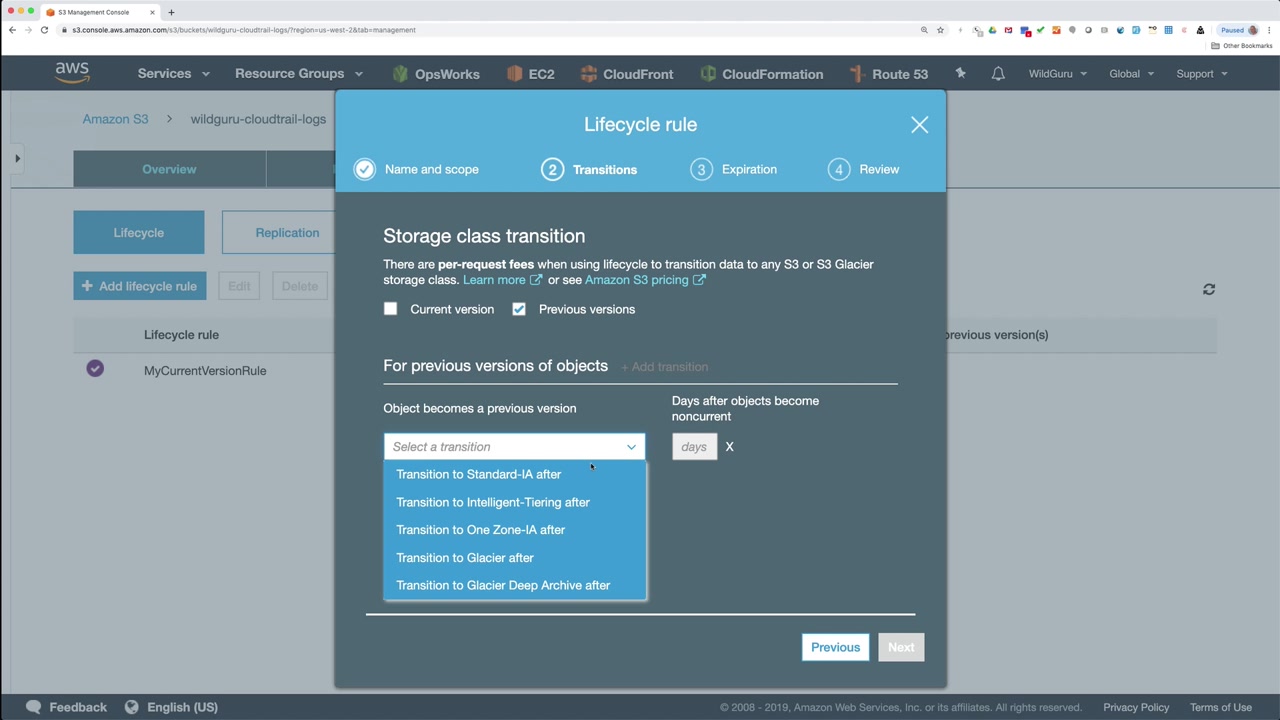Bookmark this page with the star icon
This screenshot has width=1280, height=720.
coord(940,30)
